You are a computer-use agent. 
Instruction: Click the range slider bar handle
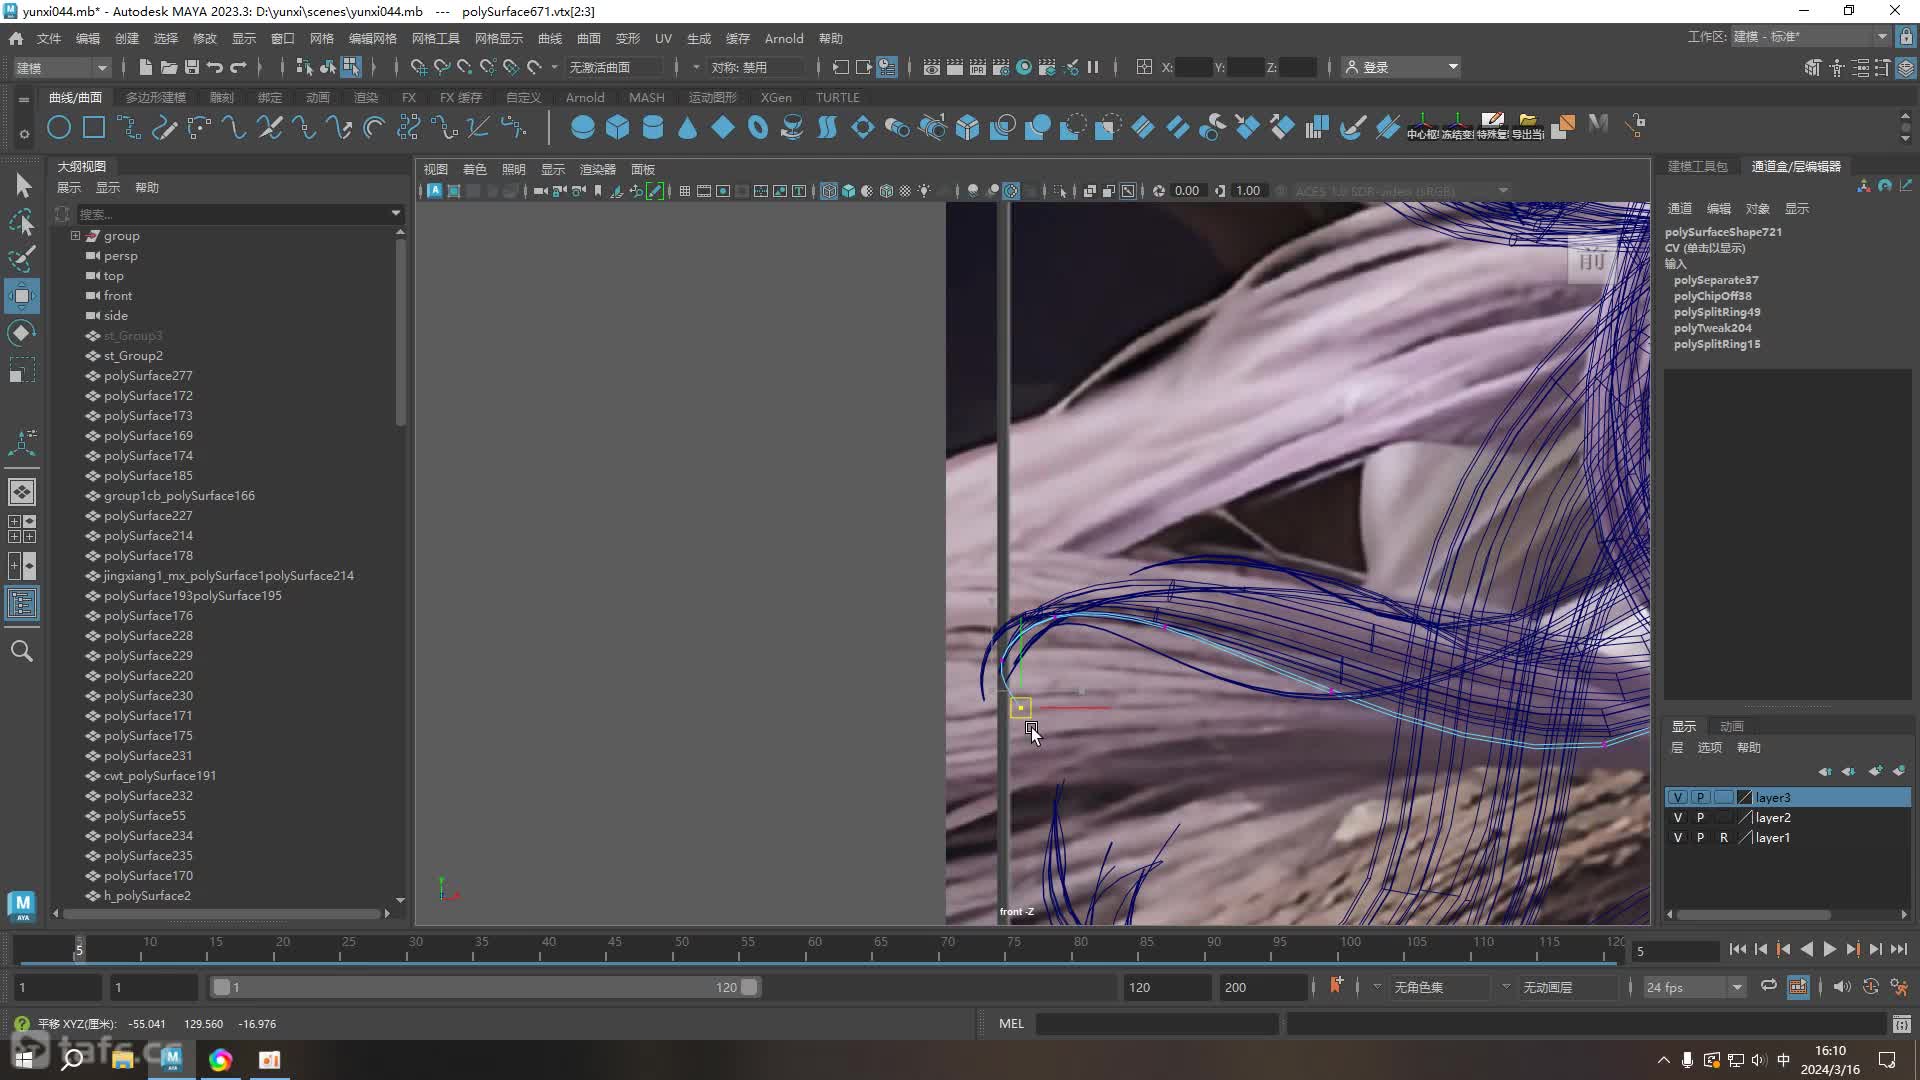(x=484, y=987)
